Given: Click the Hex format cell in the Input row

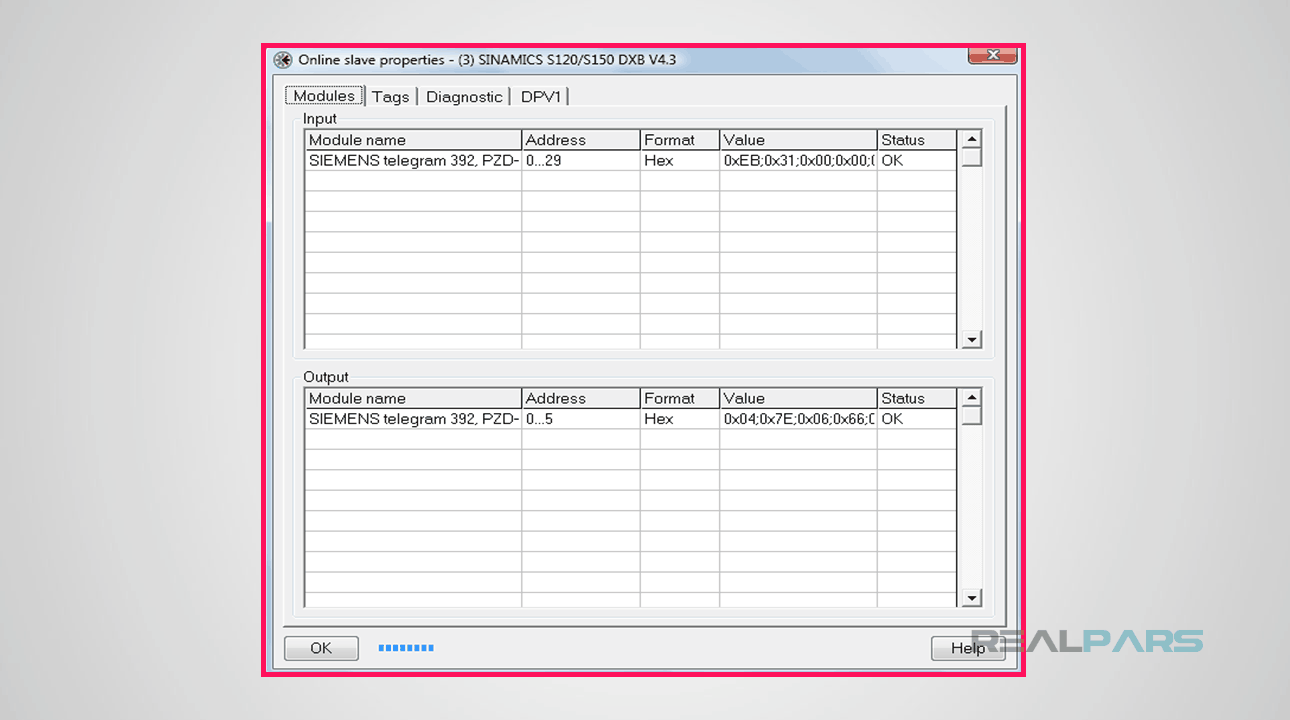Looking at the screenshot, I should click(680, 160).
